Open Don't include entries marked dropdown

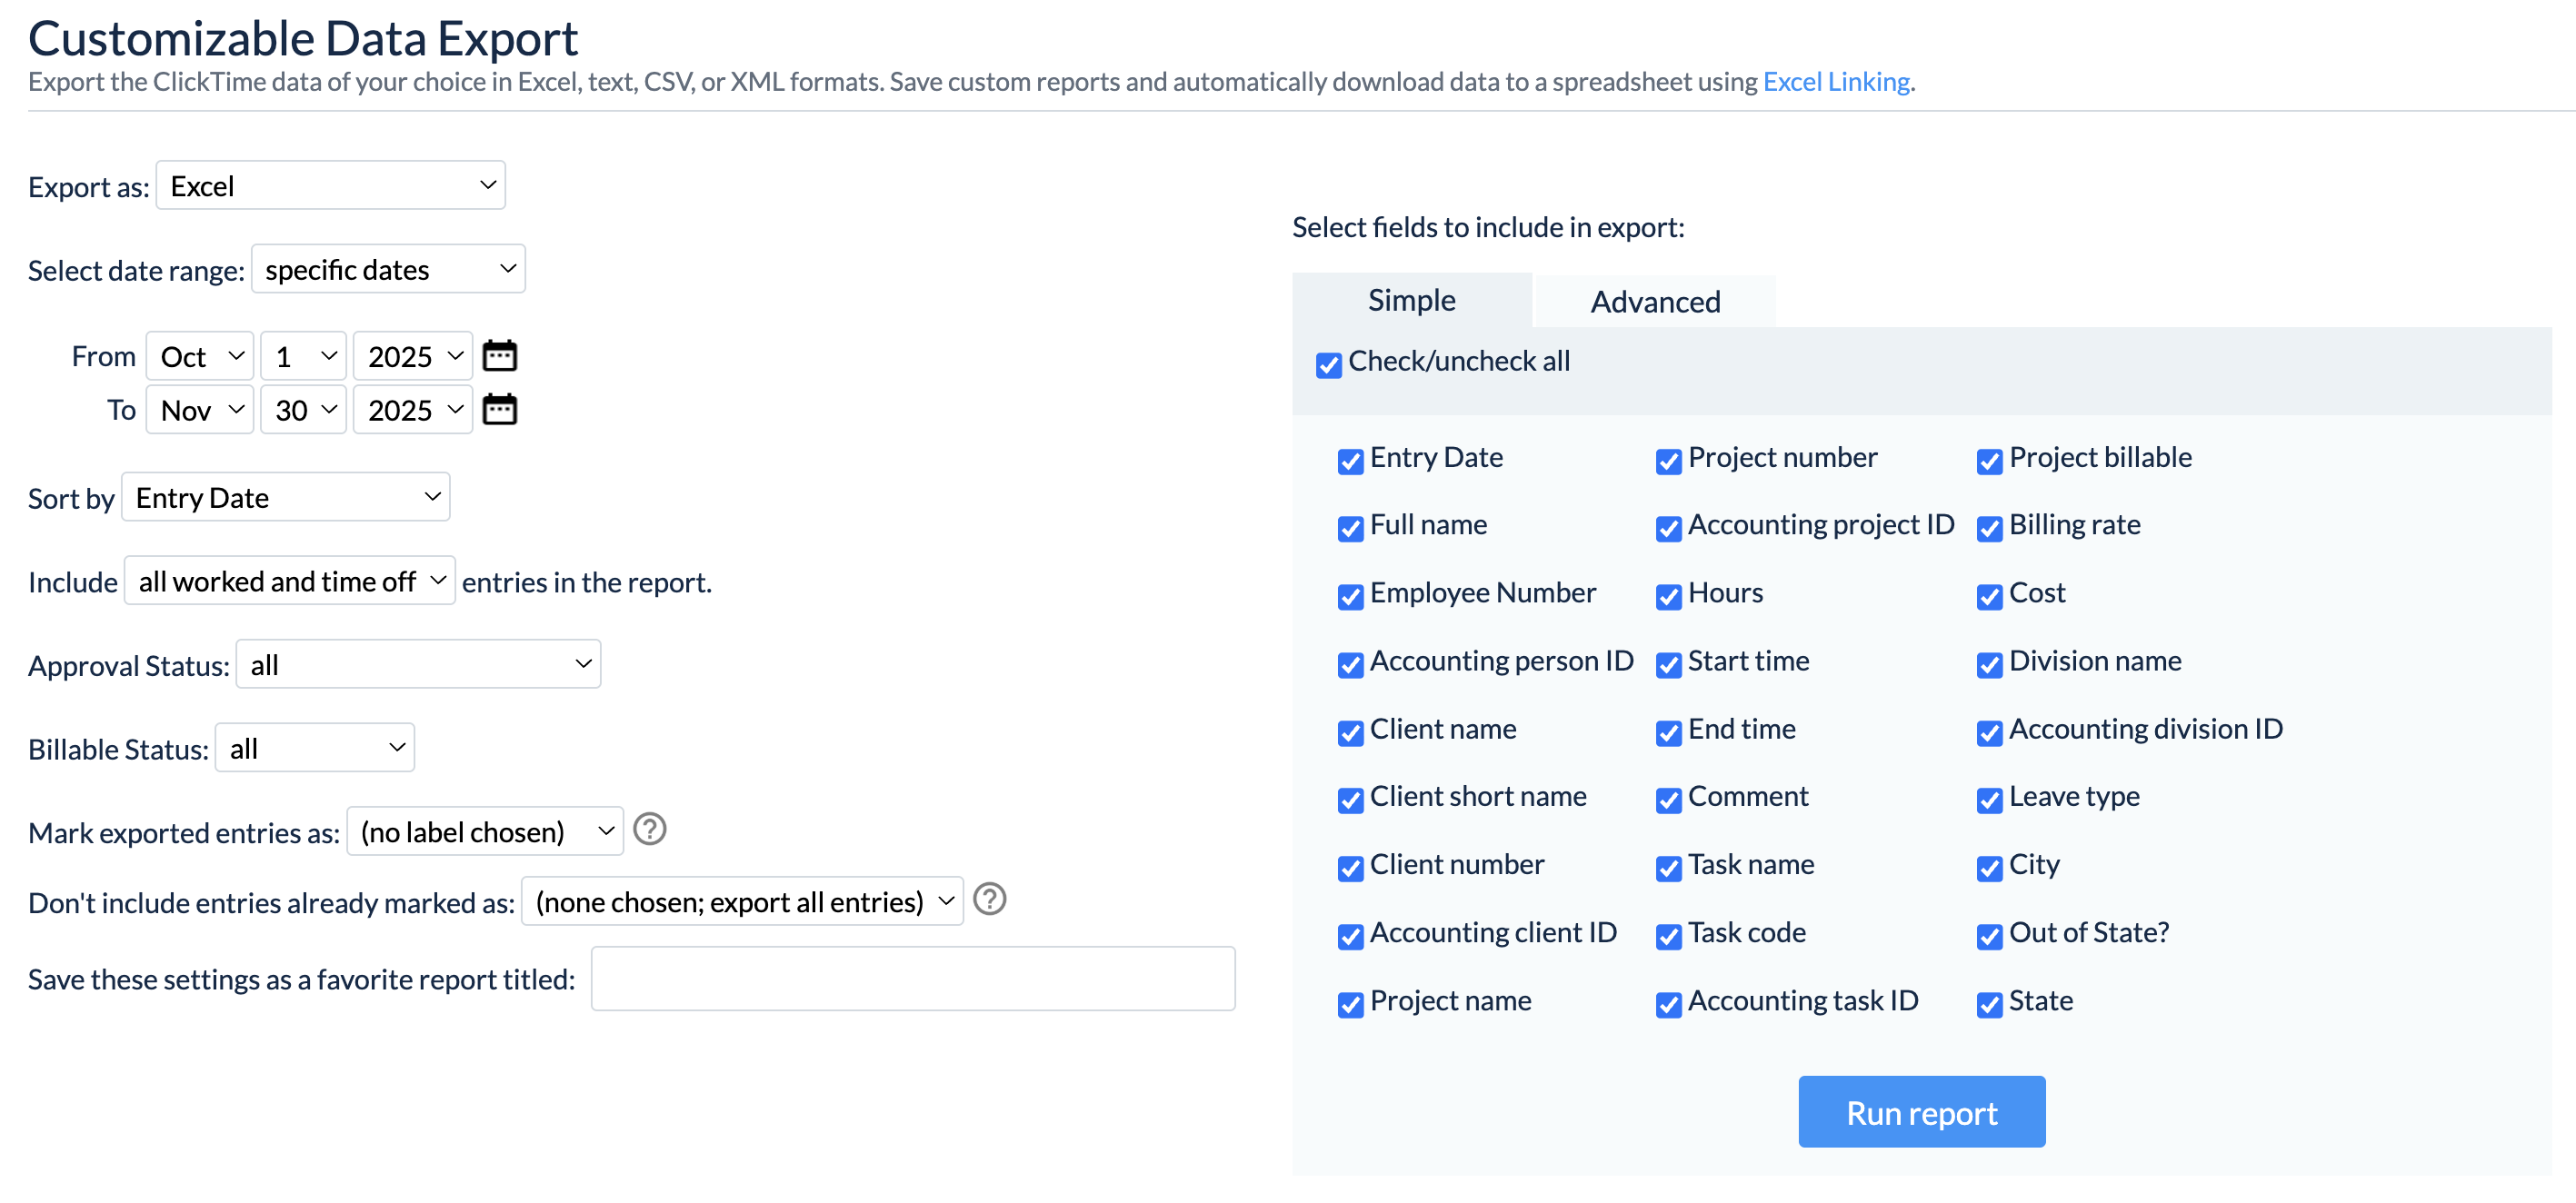742,902
